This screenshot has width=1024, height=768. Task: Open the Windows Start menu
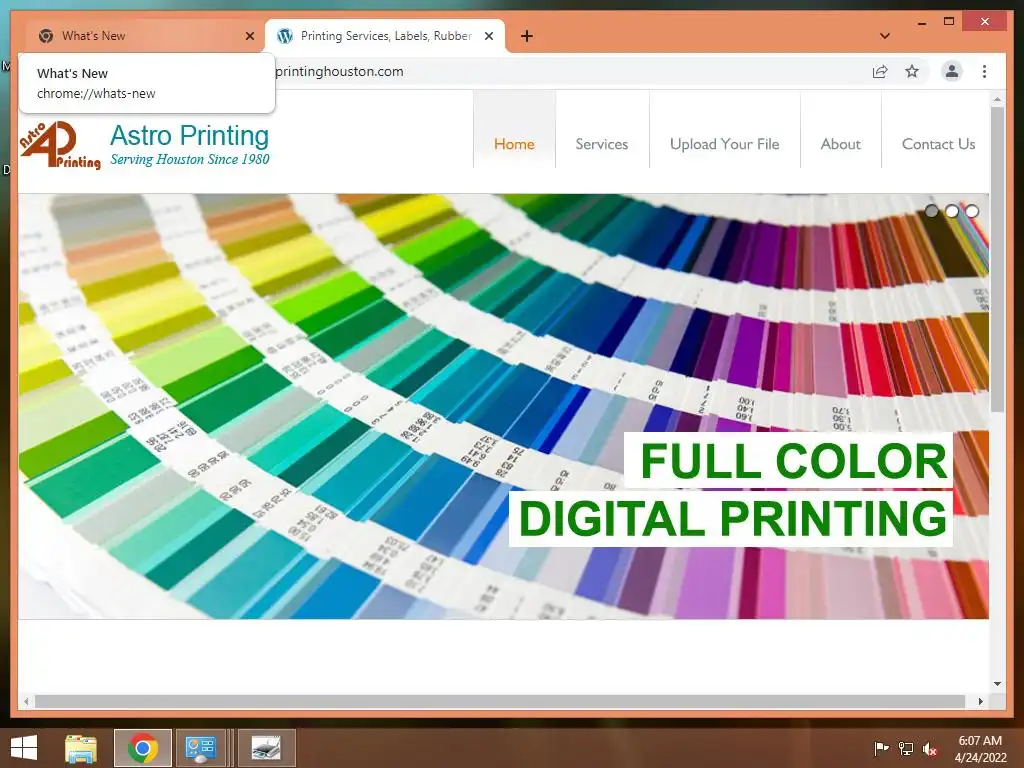(x=24, y=748)
